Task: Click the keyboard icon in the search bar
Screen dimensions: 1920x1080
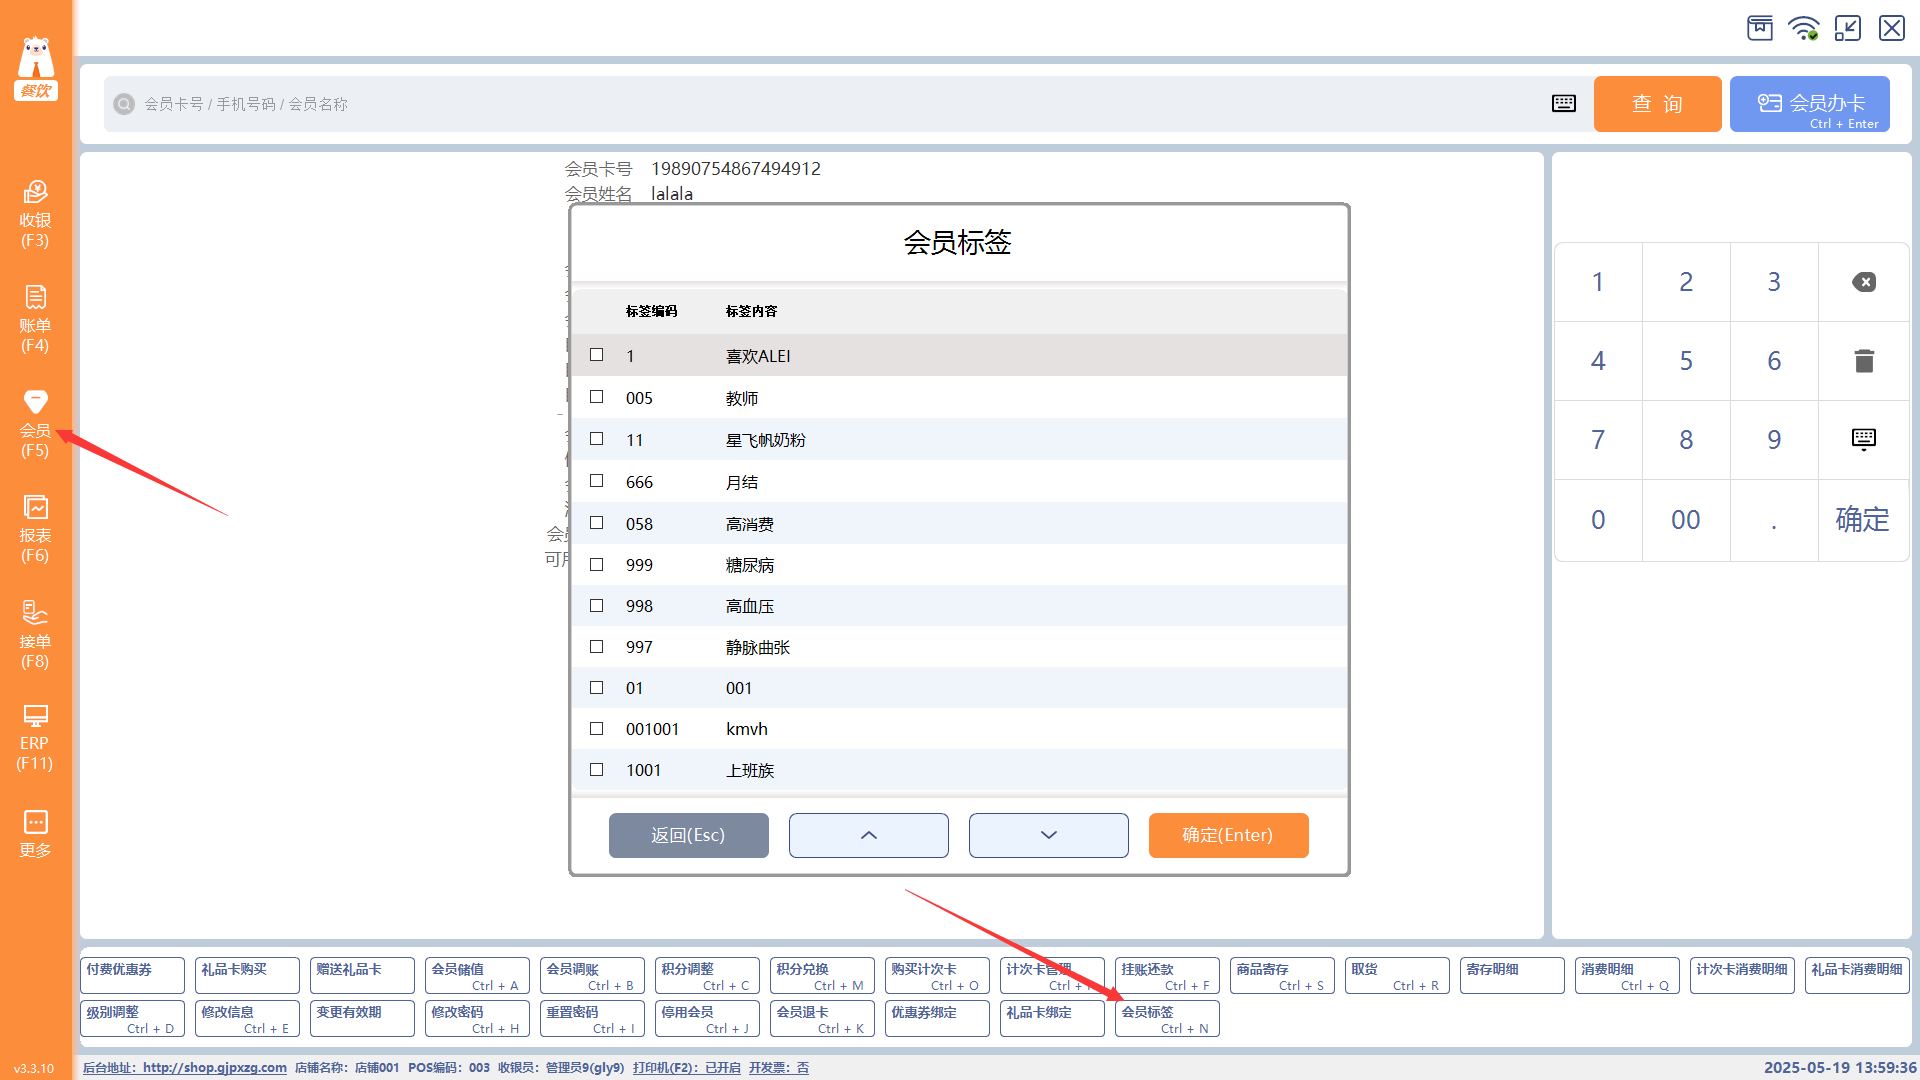Action: coord(1564,104)
